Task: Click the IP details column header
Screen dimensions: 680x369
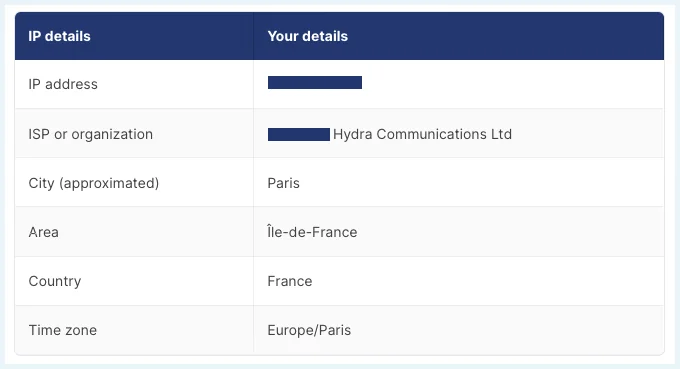Action: pyautogui.click(x=59, y=36)
